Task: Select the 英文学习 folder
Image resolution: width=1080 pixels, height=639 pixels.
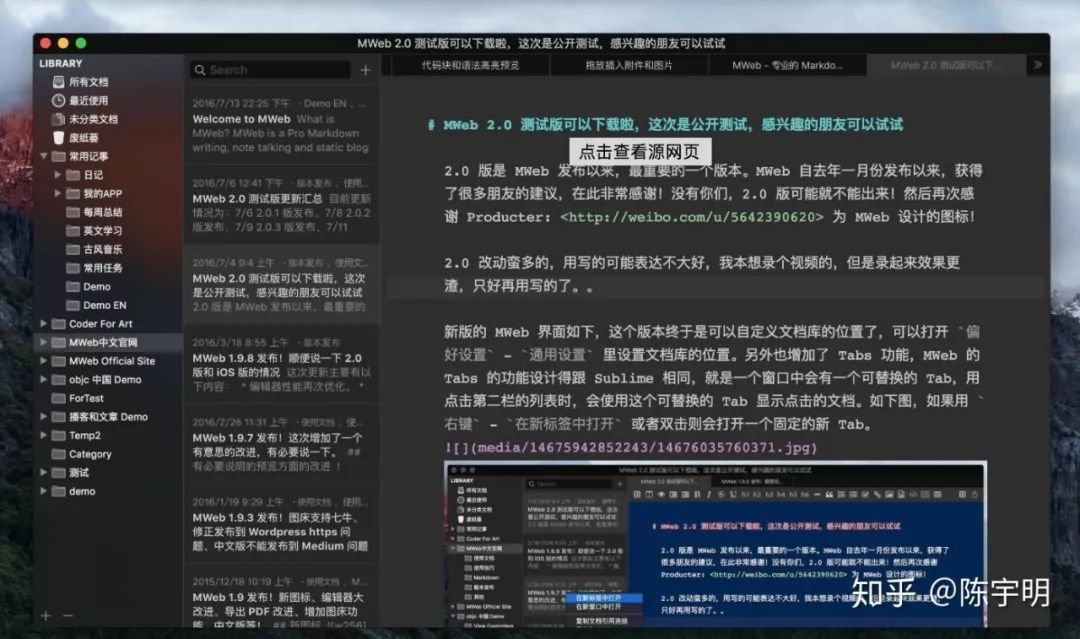Action: tap(103, 231)
